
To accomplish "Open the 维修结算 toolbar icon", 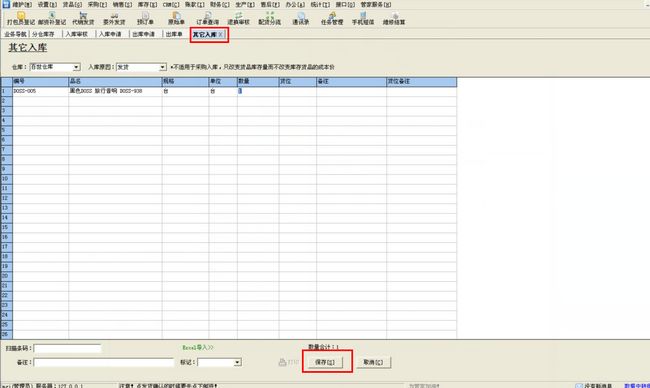I will point(394,19).
